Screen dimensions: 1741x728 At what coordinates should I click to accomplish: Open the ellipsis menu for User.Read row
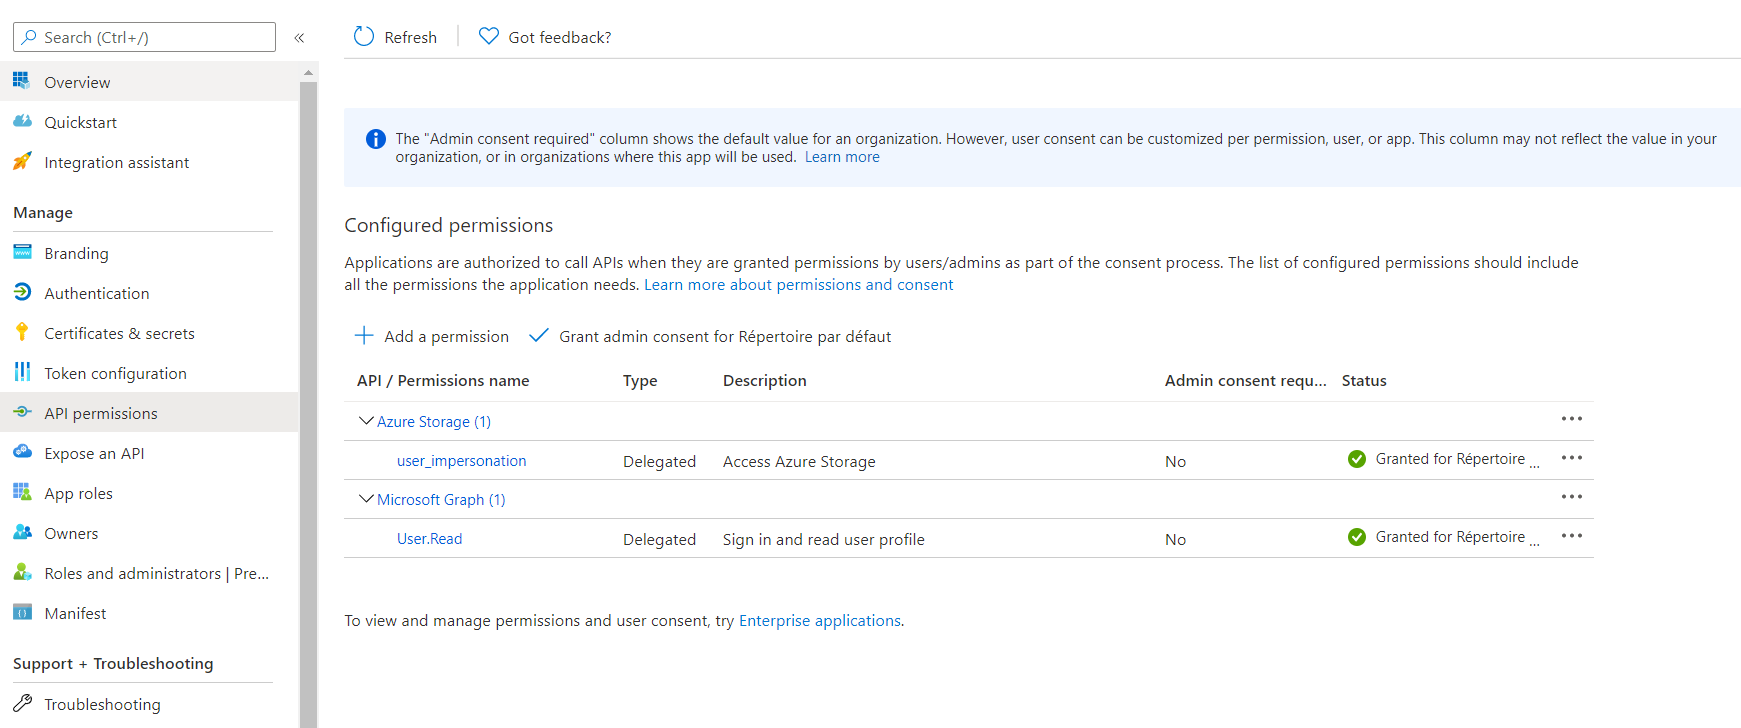pyautogui.click(x=1572, y=536)
